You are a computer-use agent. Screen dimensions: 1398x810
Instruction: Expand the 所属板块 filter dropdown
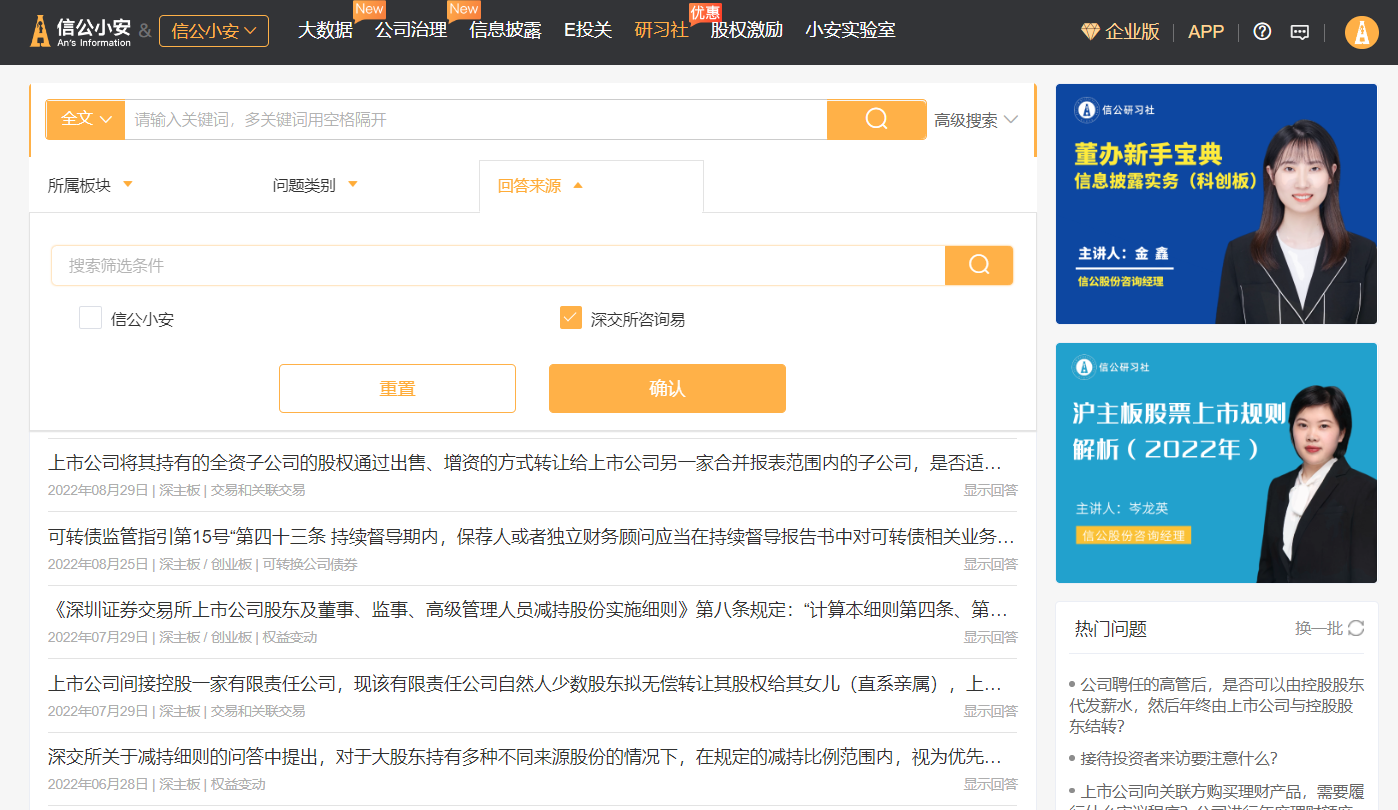point(90,185)
